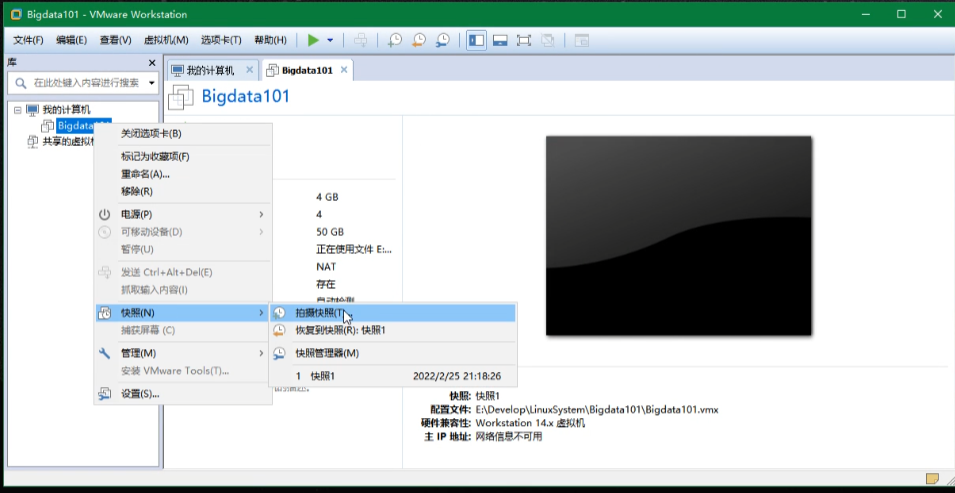
Task: Click the take snapshot toolbar icon
Action: (395, 40)
